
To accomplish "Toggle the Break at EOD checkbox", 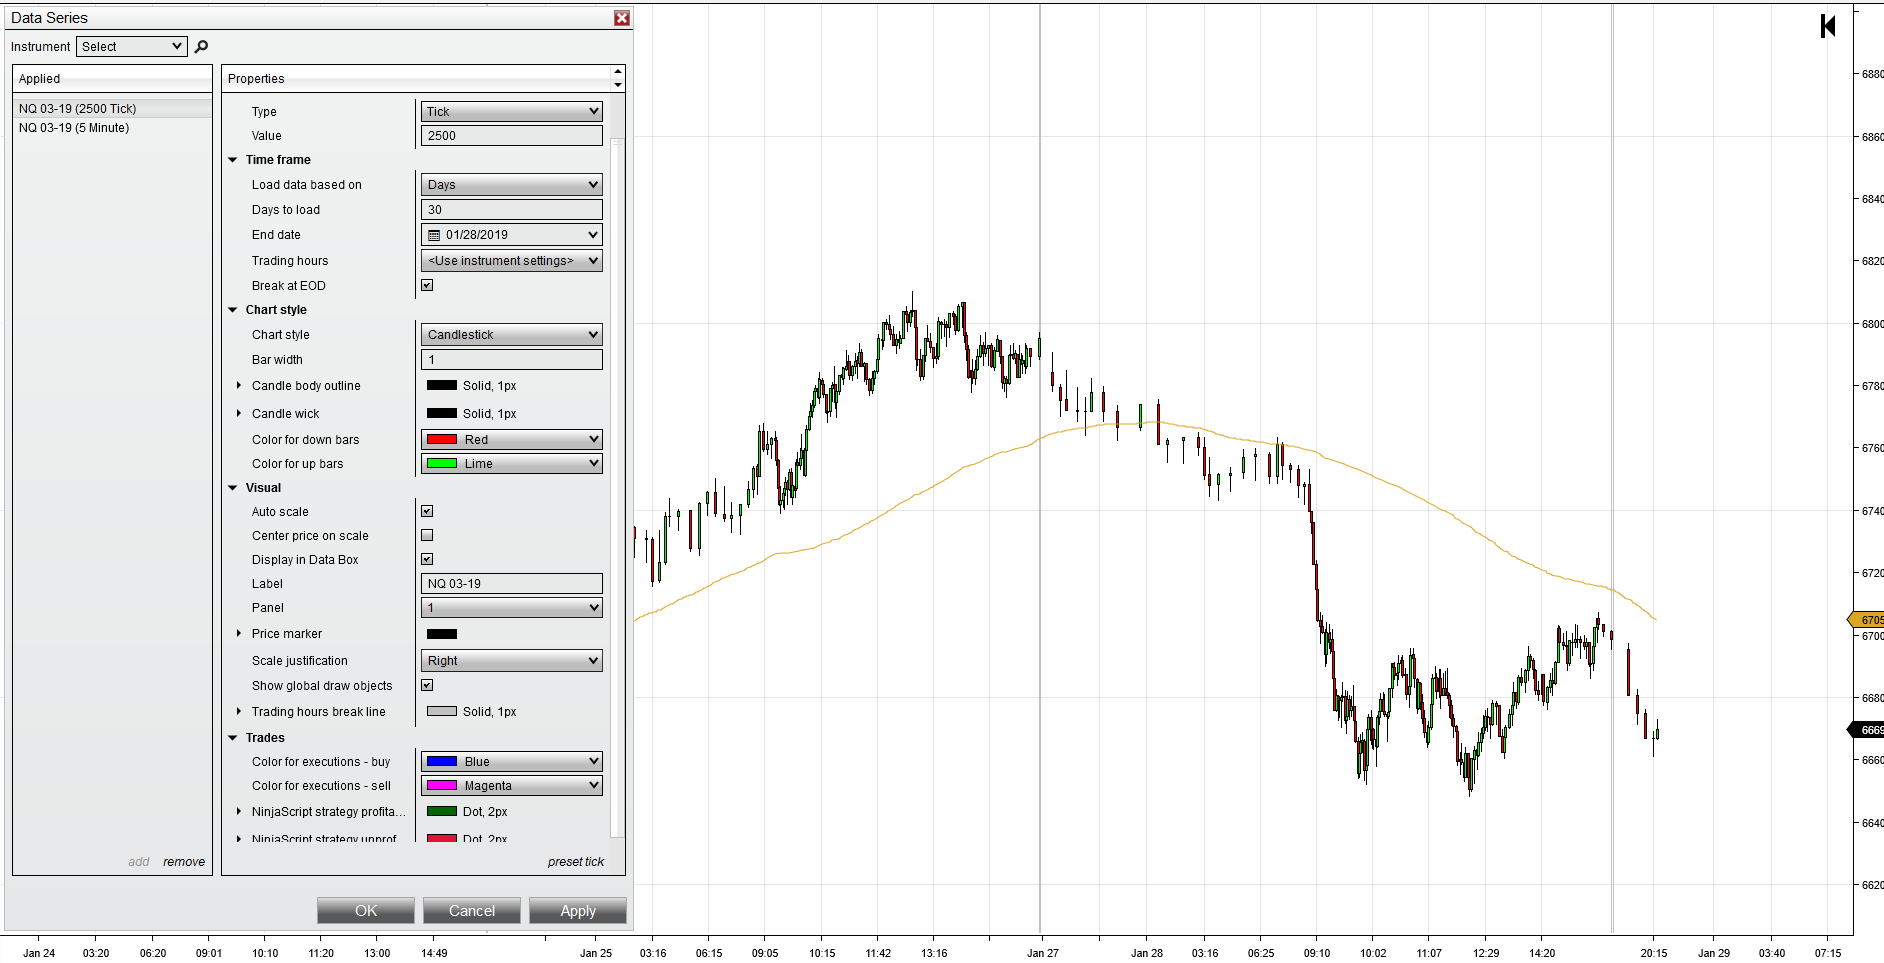I will (427, 285).
